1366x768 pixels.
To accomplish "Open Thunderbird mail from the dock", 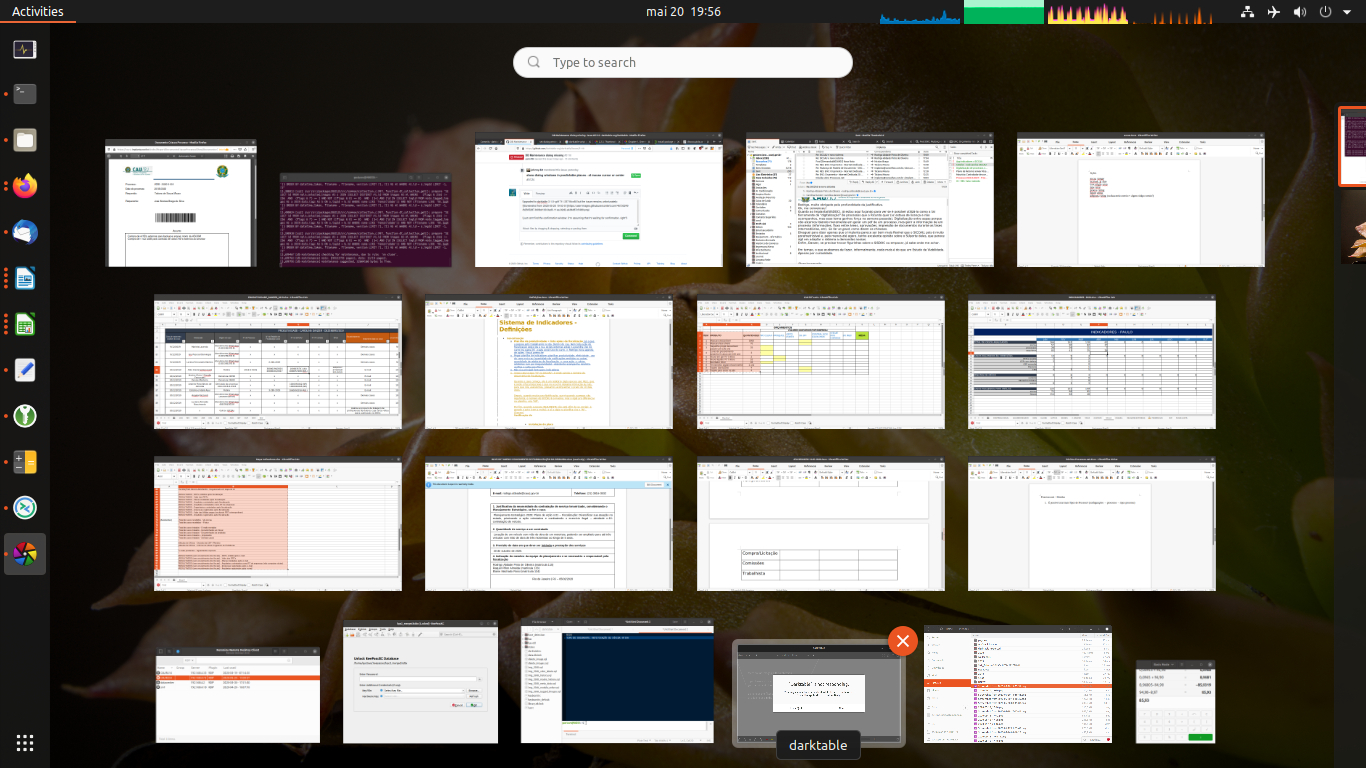I will 25,232.
